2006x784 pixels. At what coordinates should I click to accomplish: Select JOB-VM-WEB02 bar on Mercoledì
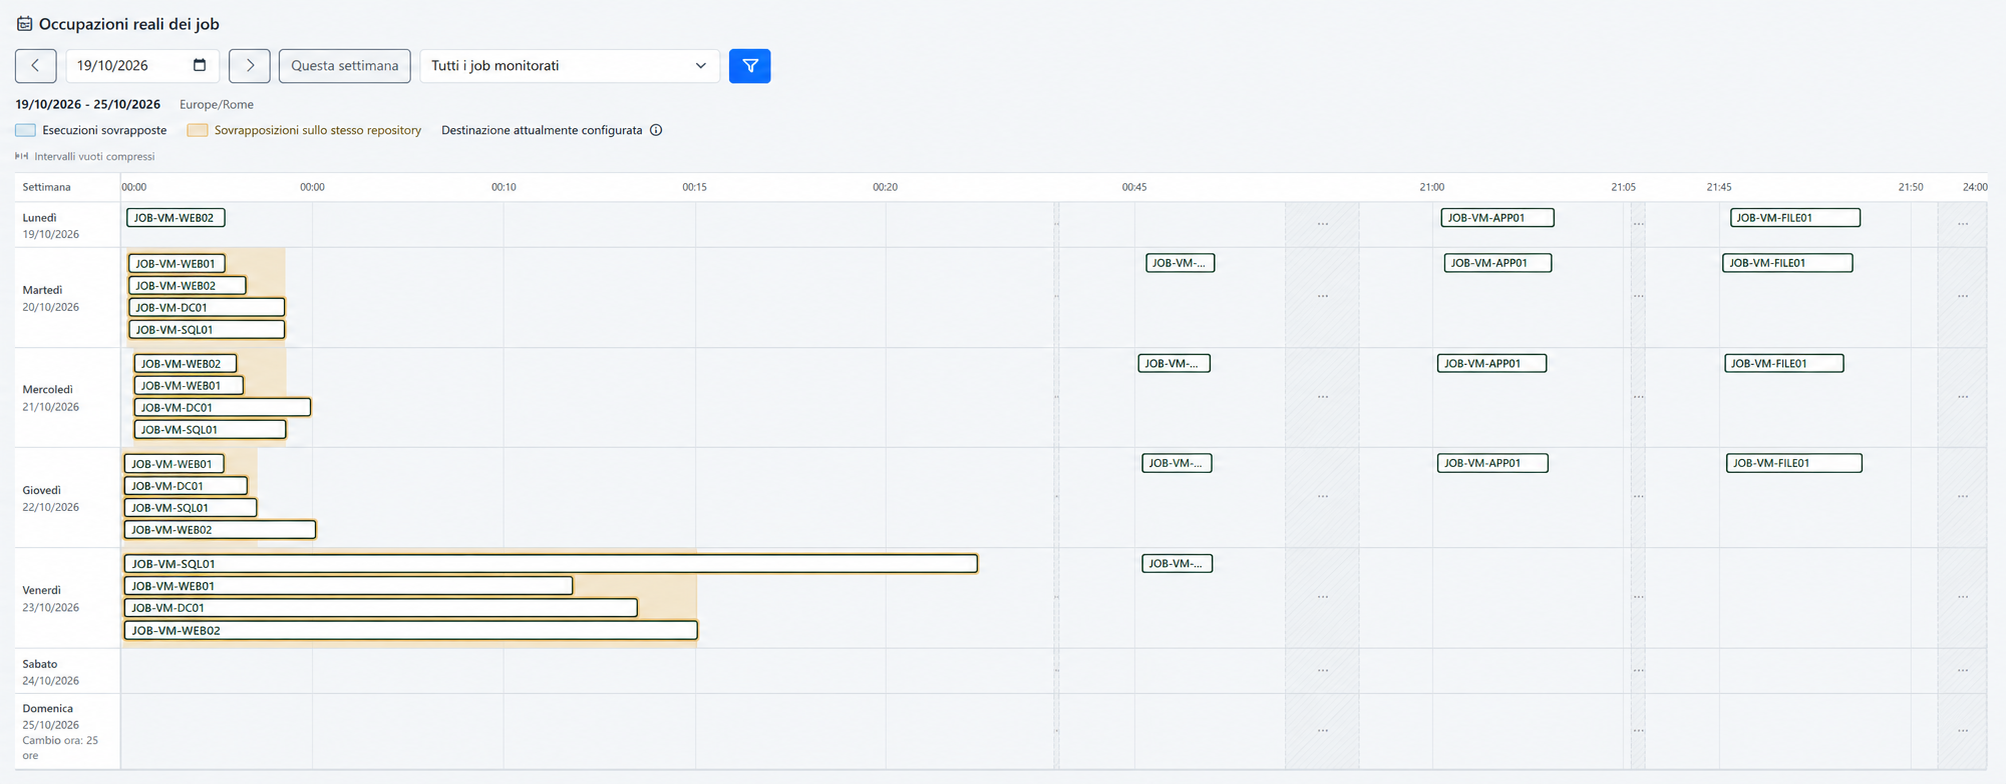tap(186, 363)
